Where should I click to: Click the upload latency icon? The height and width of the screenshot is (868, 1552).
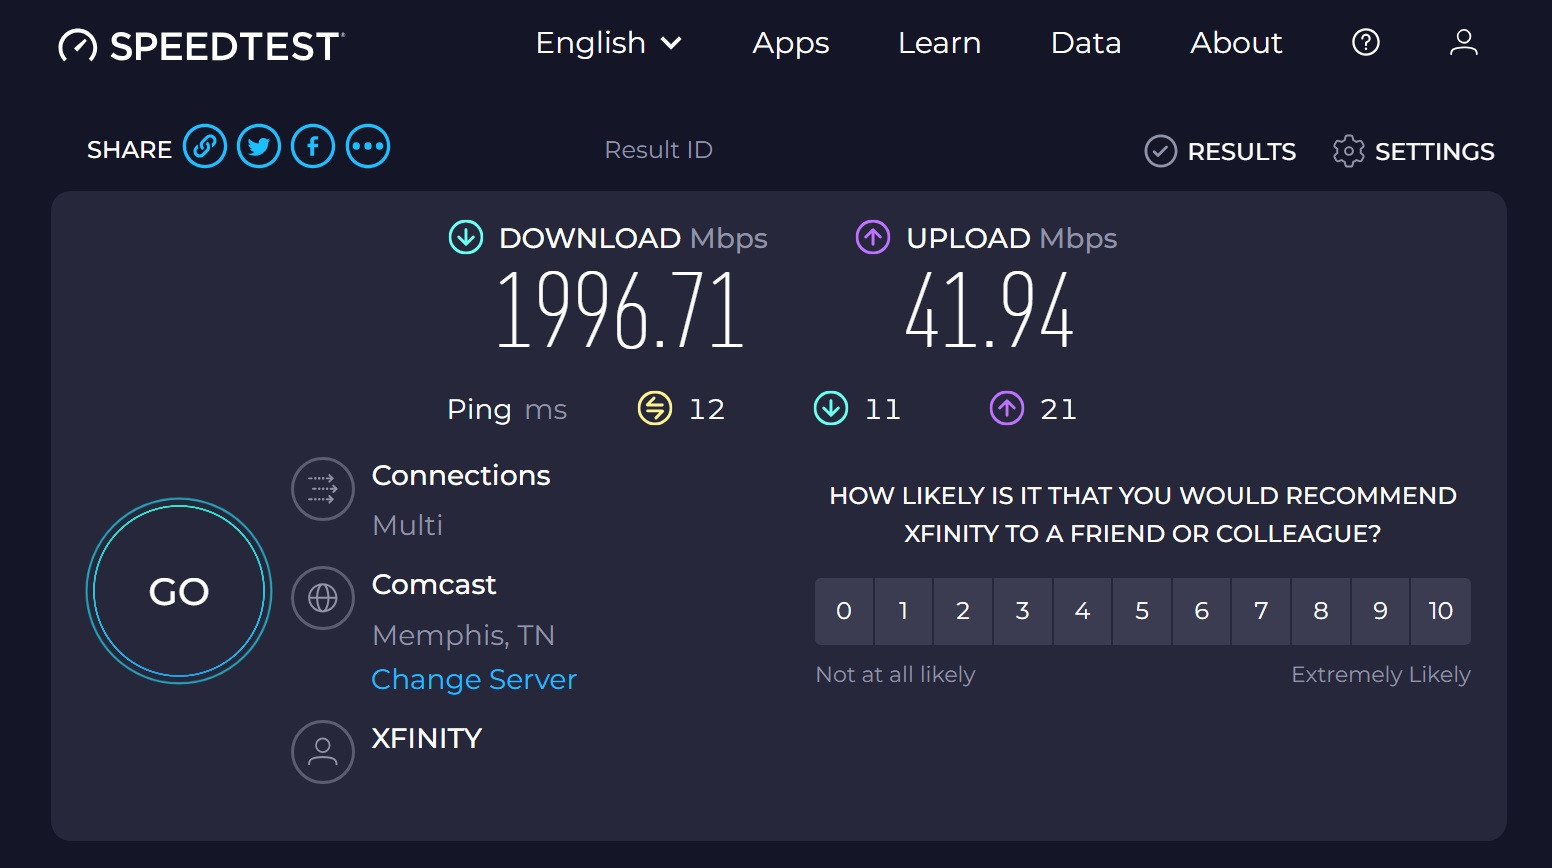(1007, 408)
